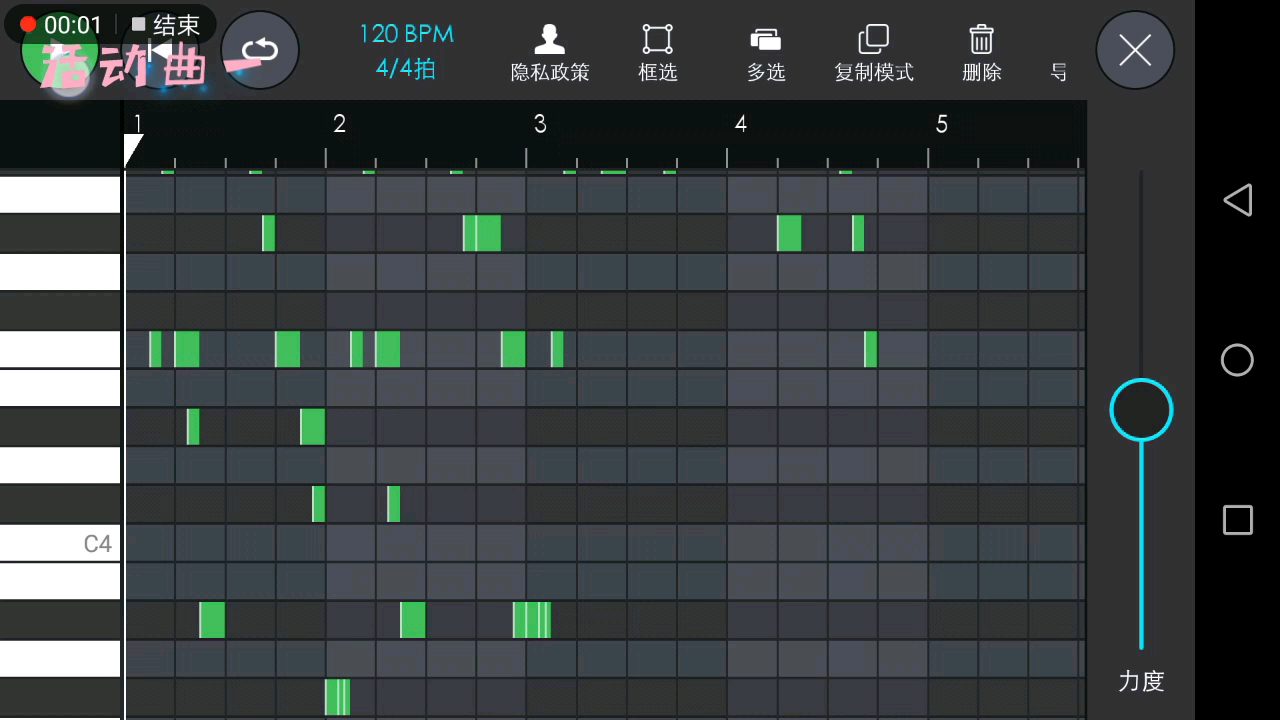
Task: Play the white key directly below C4
Action: 60,581
